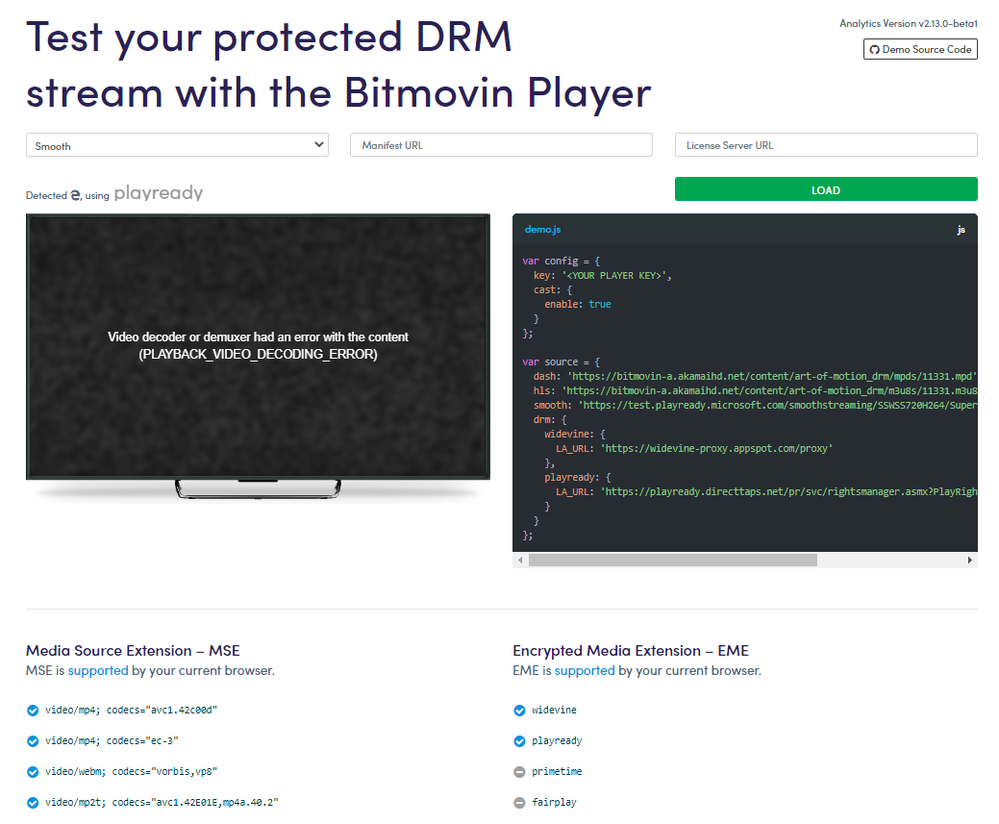Focus the License Server URL field
The height and width of the screenshot is (824, 999).
click(826, 145)
